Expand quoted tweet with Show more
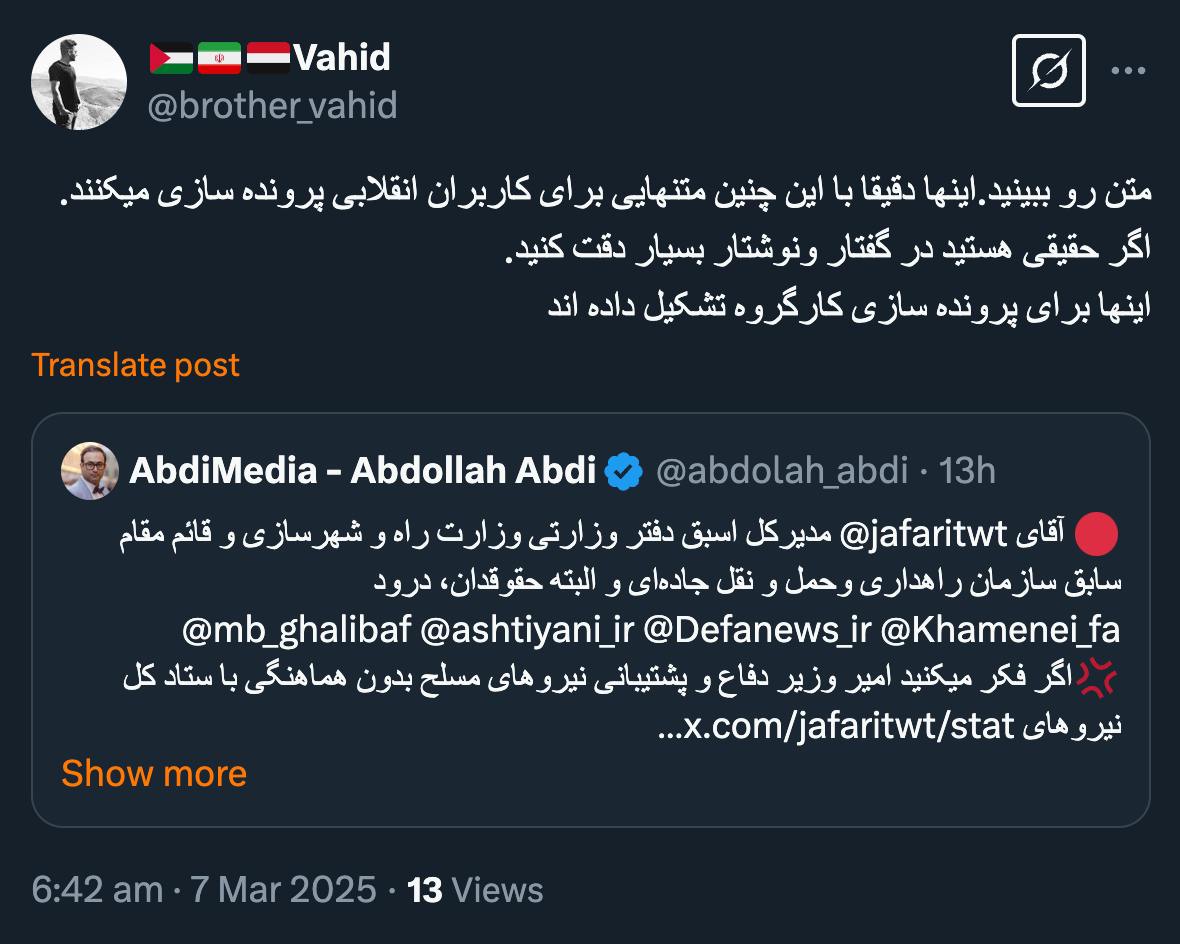Viewport: 1180px width, 944px height. click(154, 773)
